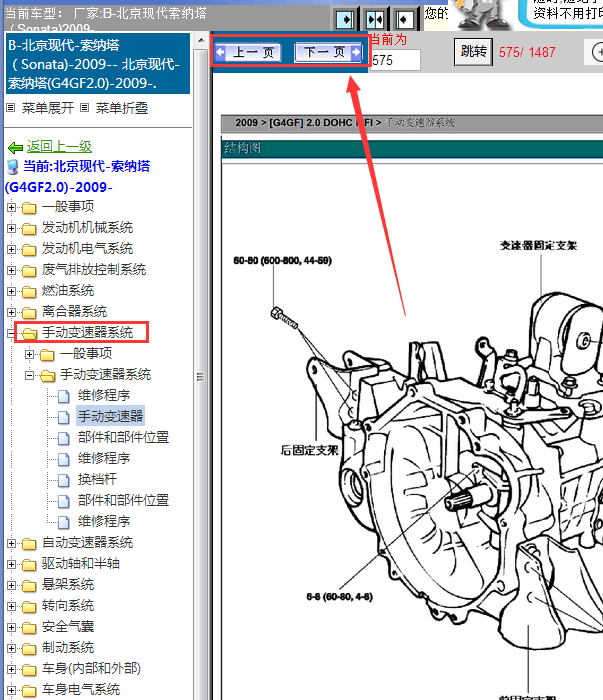Click the green back arrow icon
Image resolution: width=603 pixels, height=700 pixels.
click(16, 147)
